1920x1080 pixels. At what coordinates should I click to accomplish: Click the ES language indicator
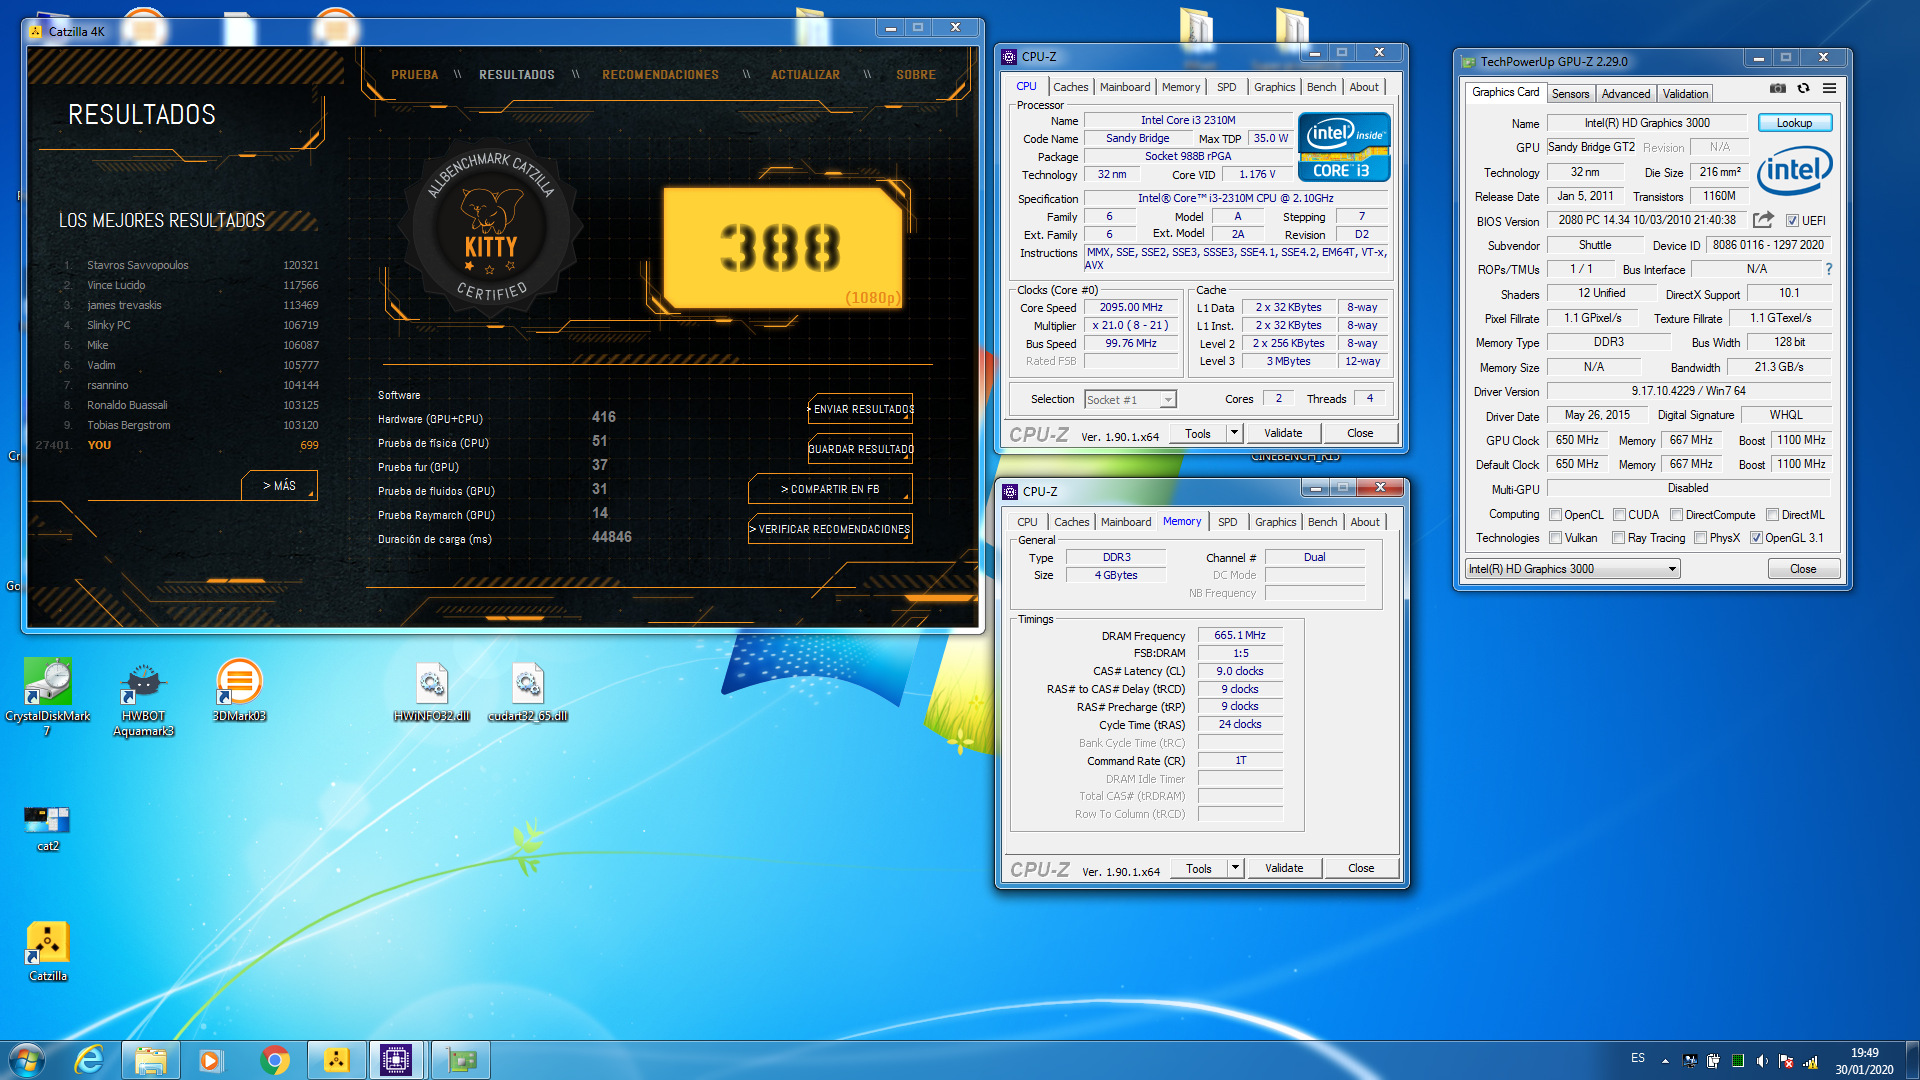pos(1637,1058)
